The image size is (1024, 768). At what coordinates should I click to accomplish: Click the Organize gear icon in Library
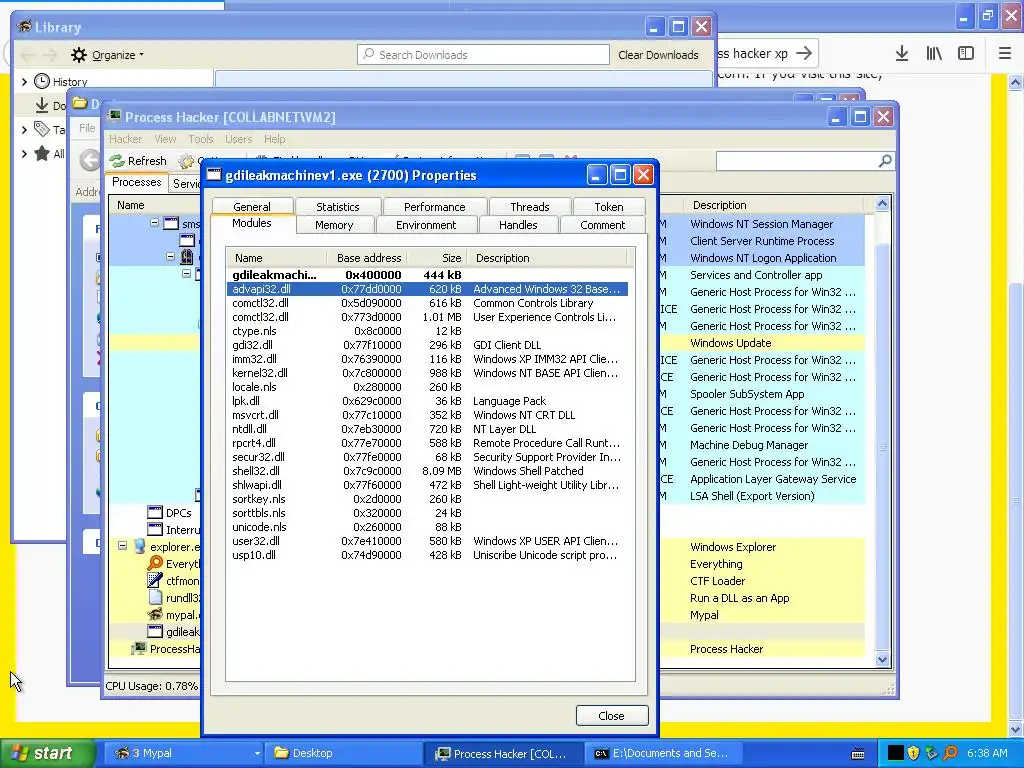coord(79,55)
